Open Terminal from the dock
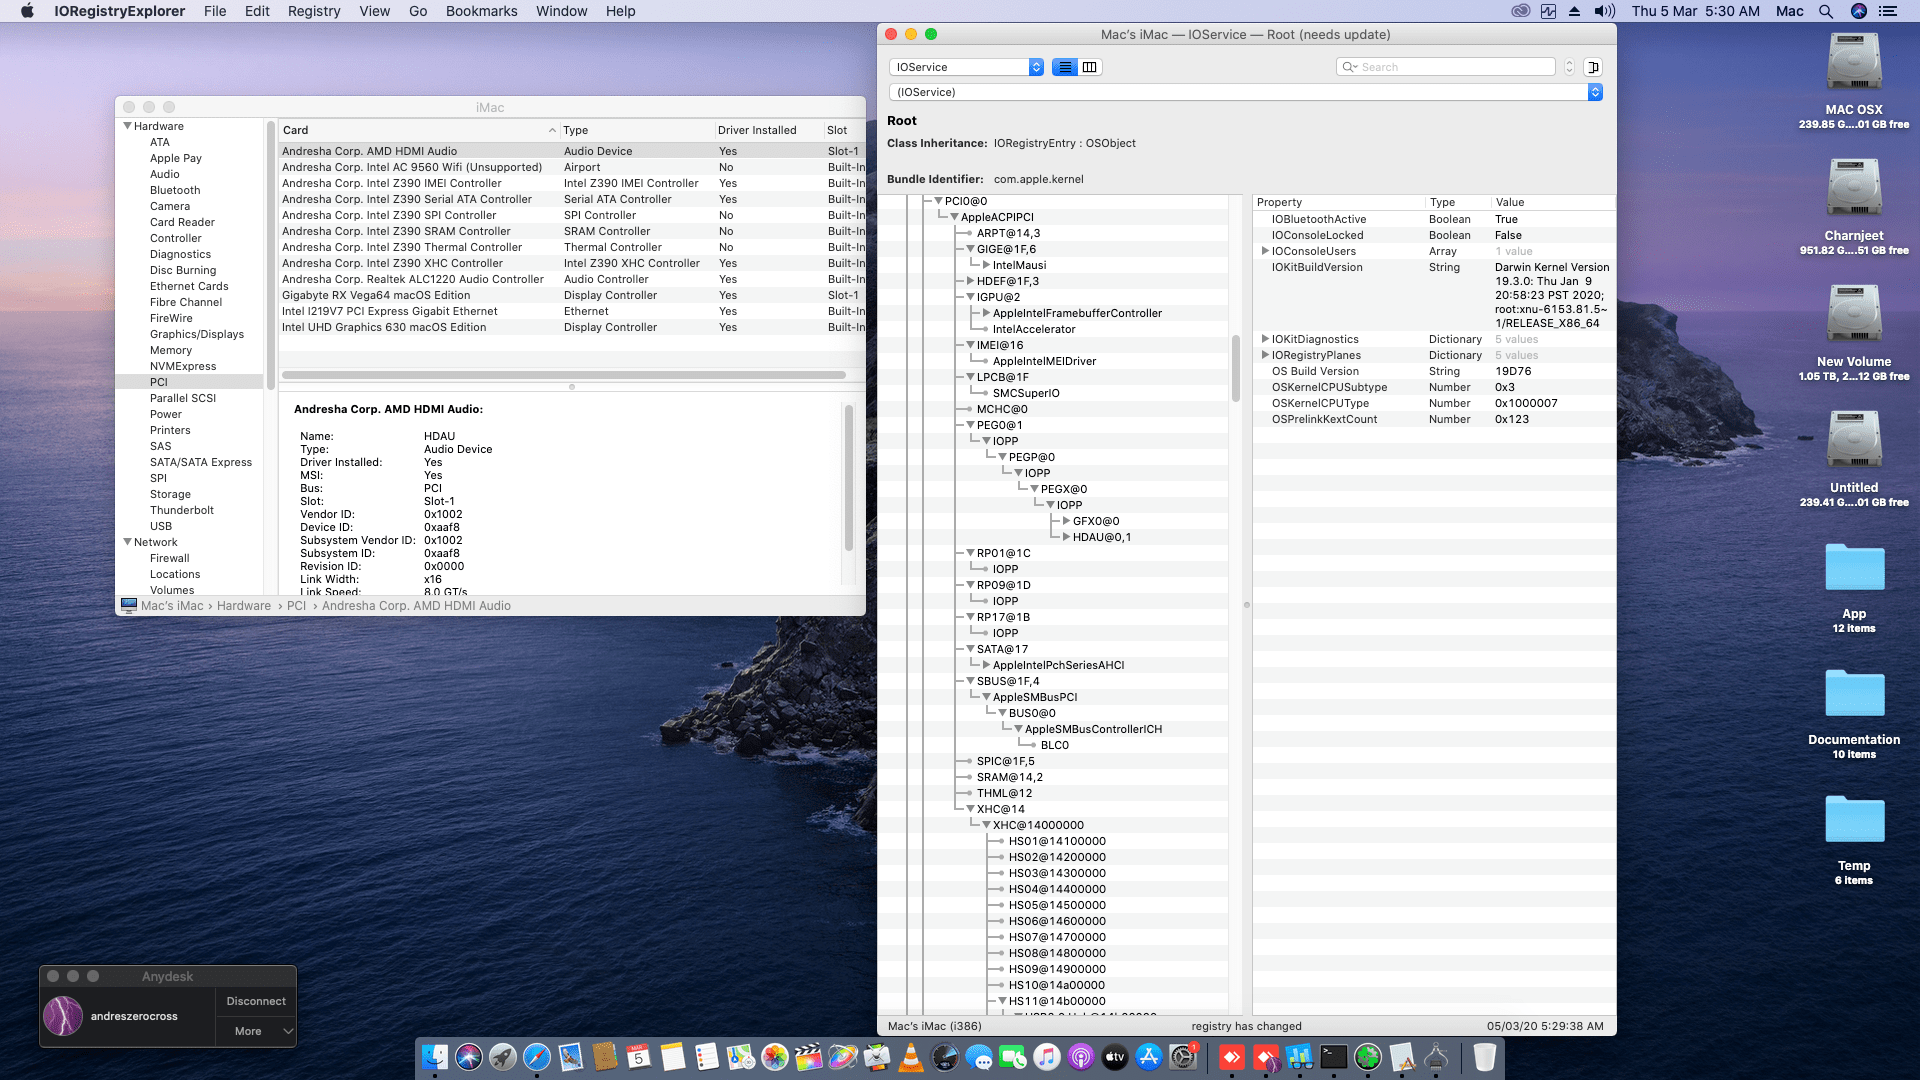The height and width of the screenshot is (1080, 1920). tap(1334, 1057)
